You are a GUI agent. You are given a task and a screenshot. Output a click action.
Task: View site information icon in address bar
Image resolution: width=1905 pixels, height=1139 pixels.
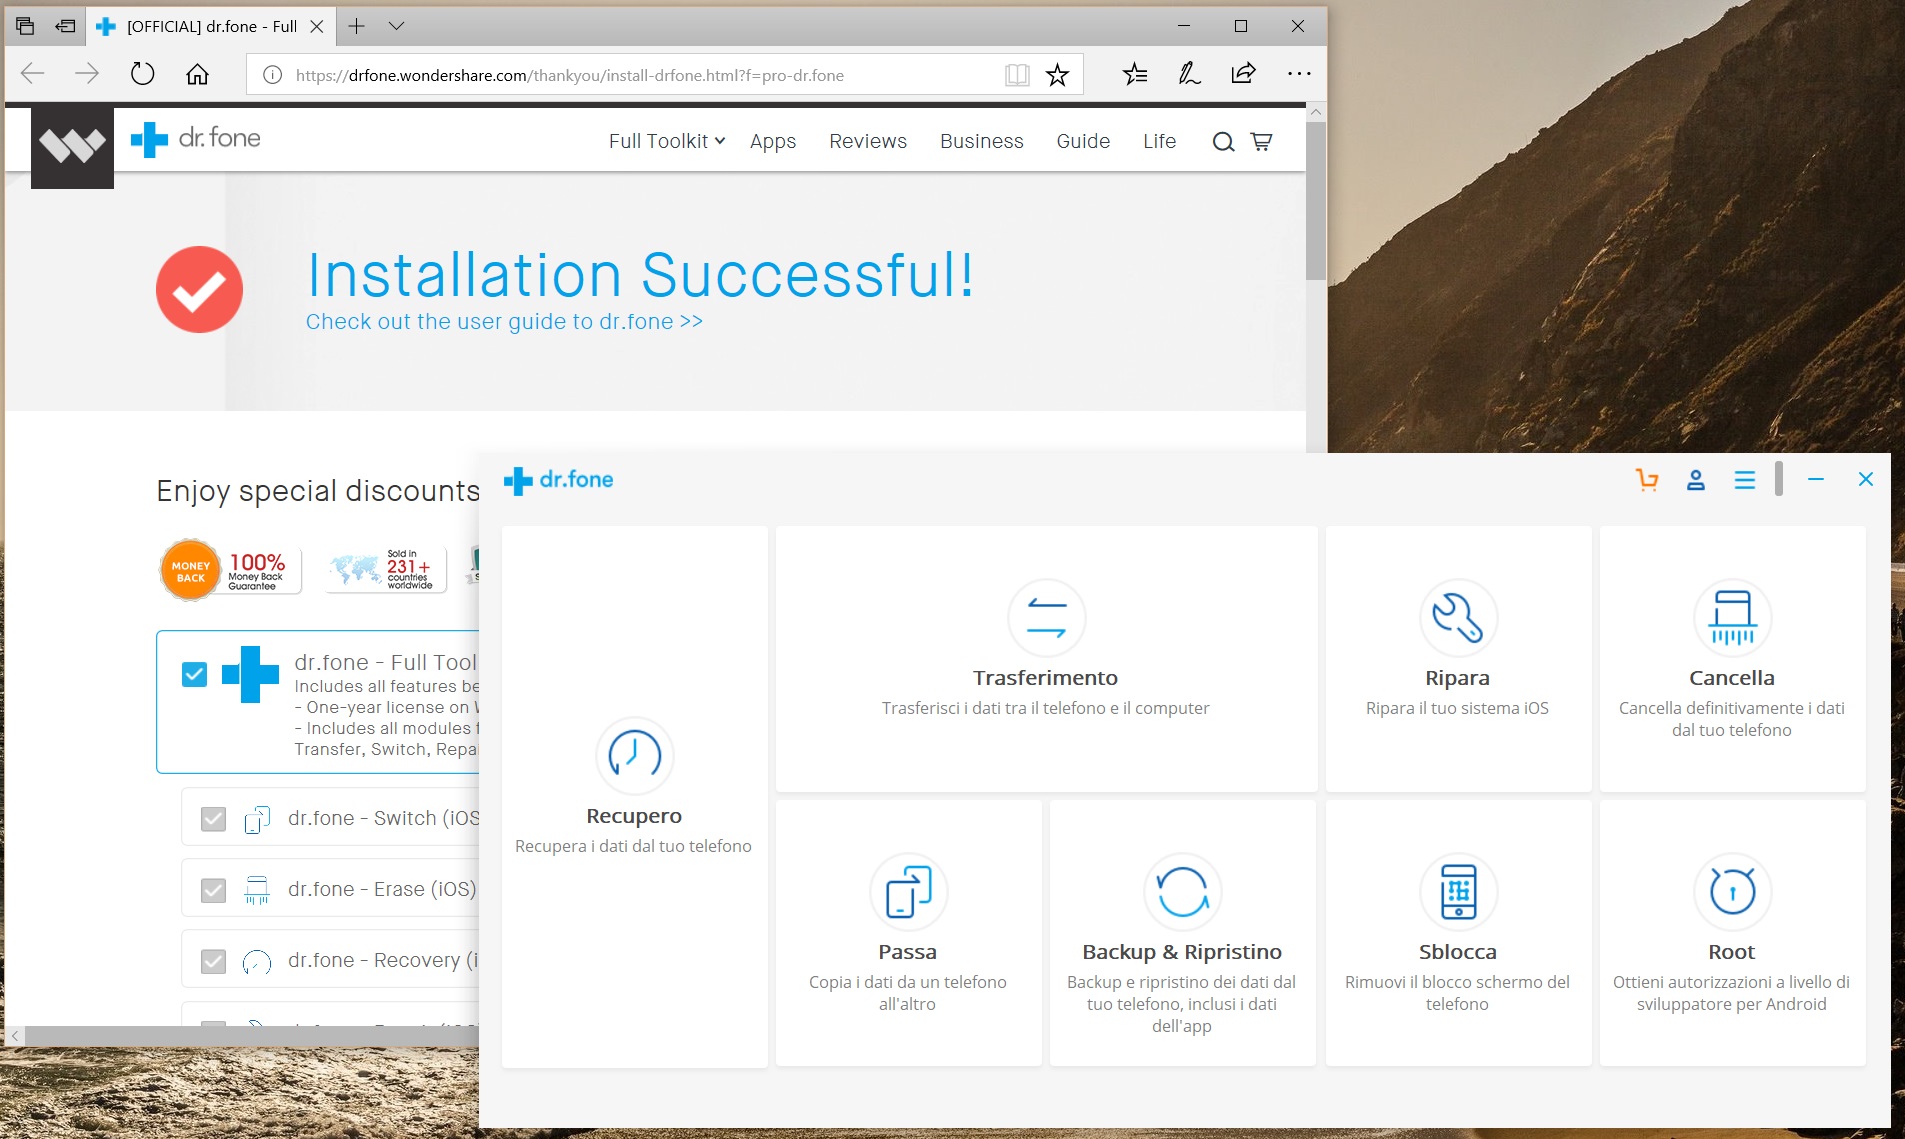tap(272, 75)
